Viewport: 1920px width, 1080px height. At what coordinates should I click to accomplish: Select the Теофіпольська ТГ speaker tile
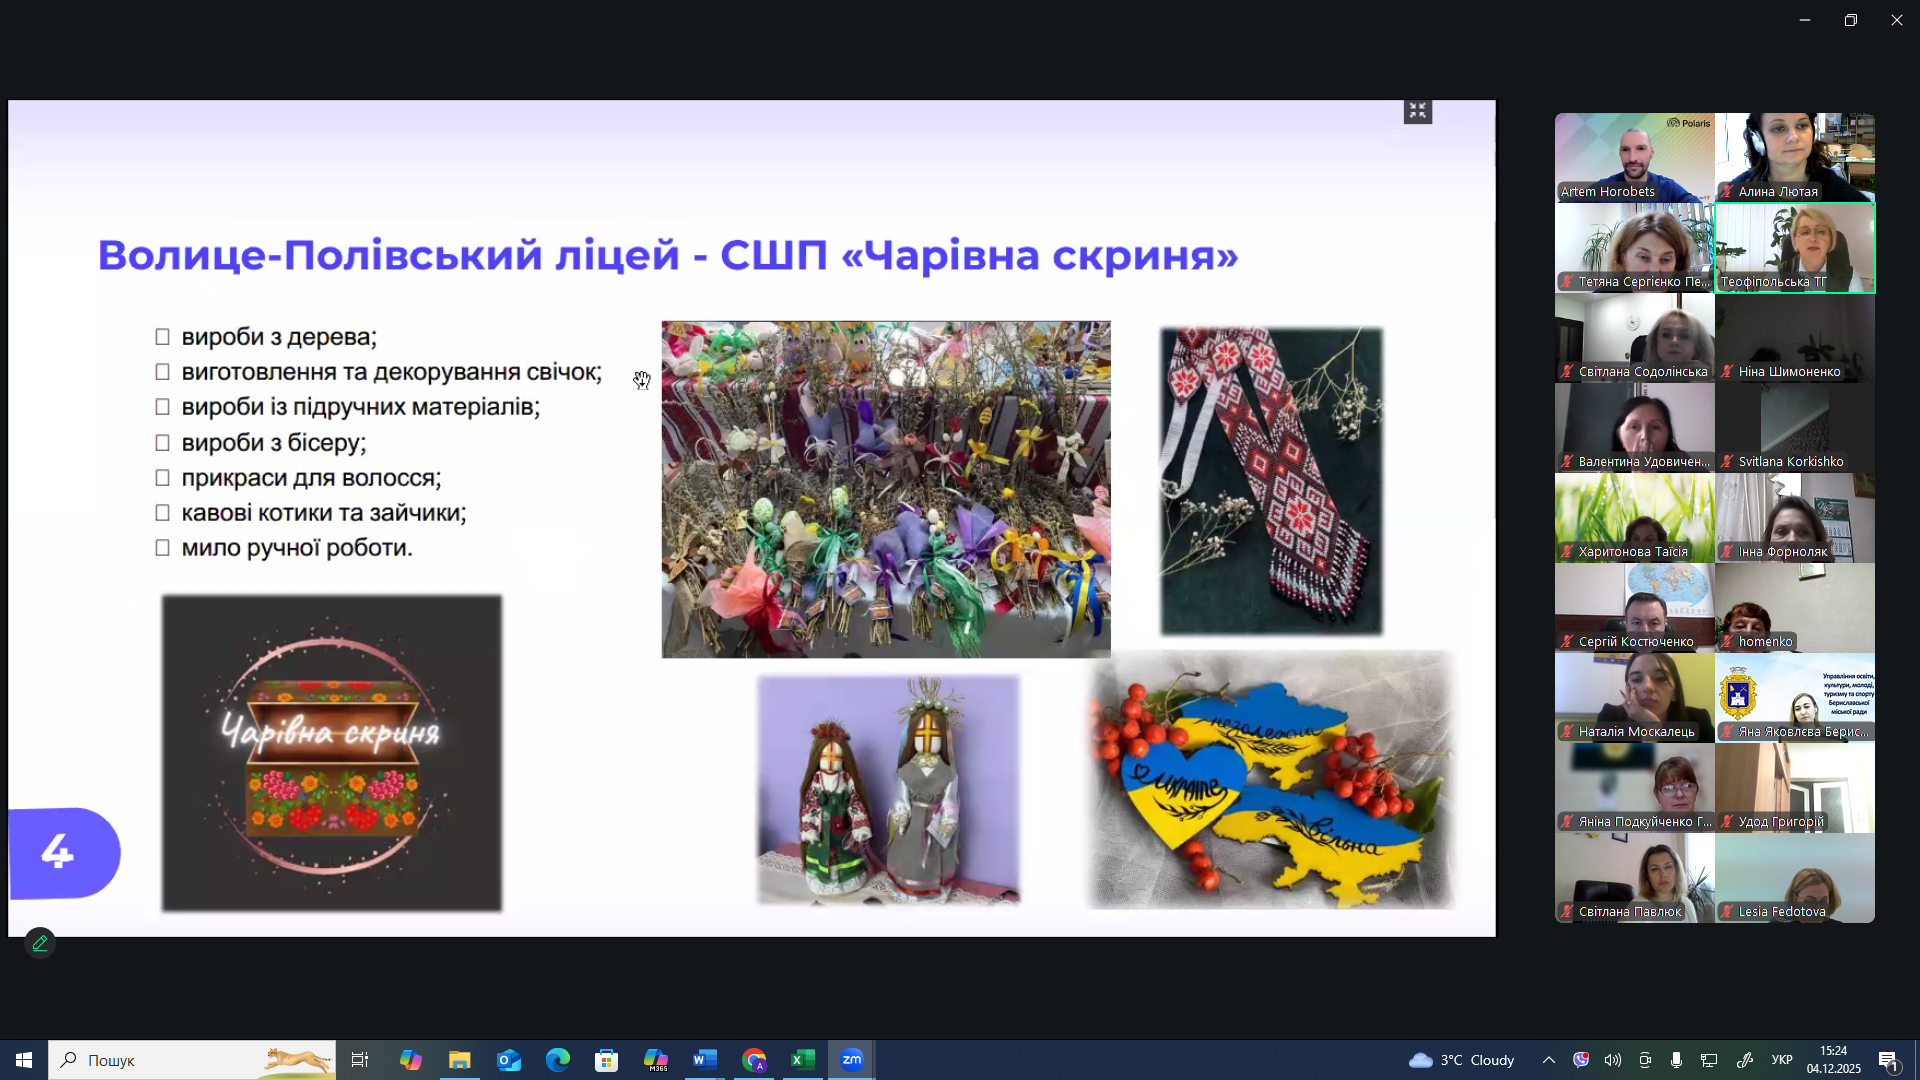[1795, 247]
